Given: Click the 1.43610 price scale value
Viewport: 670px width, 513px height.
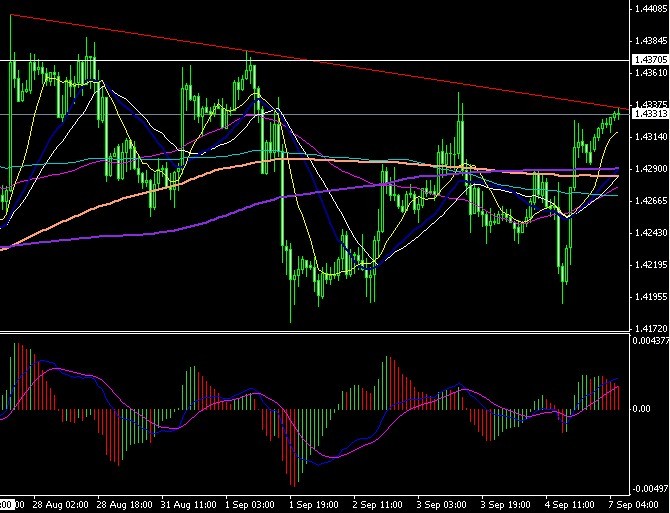Looking at the screenshot, I should point(652,73).
